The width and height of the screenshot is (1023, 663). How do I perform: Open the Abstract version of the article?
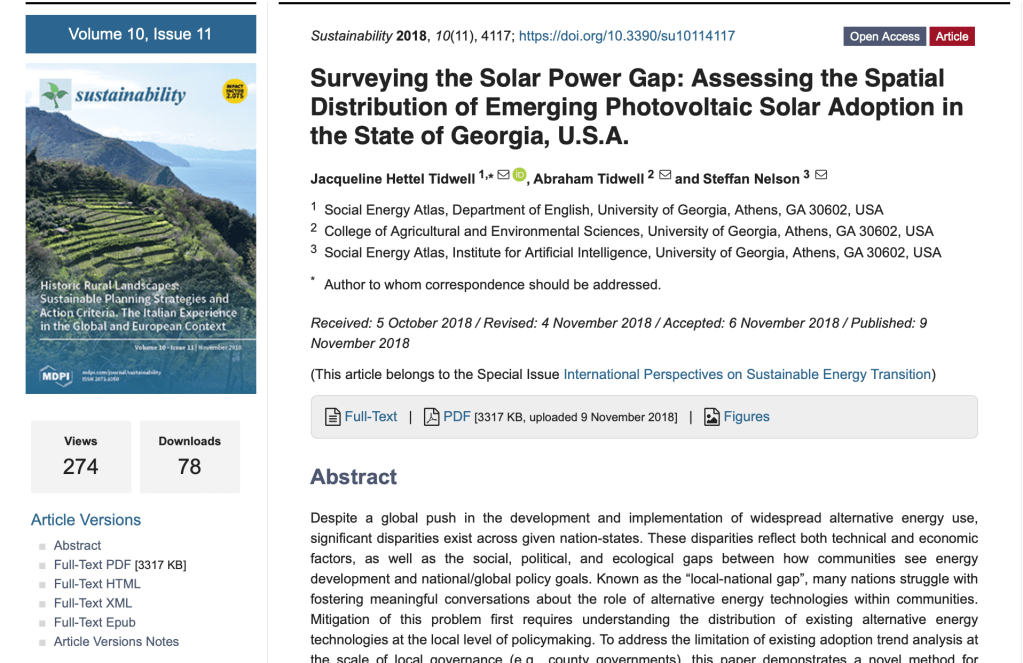77,545
